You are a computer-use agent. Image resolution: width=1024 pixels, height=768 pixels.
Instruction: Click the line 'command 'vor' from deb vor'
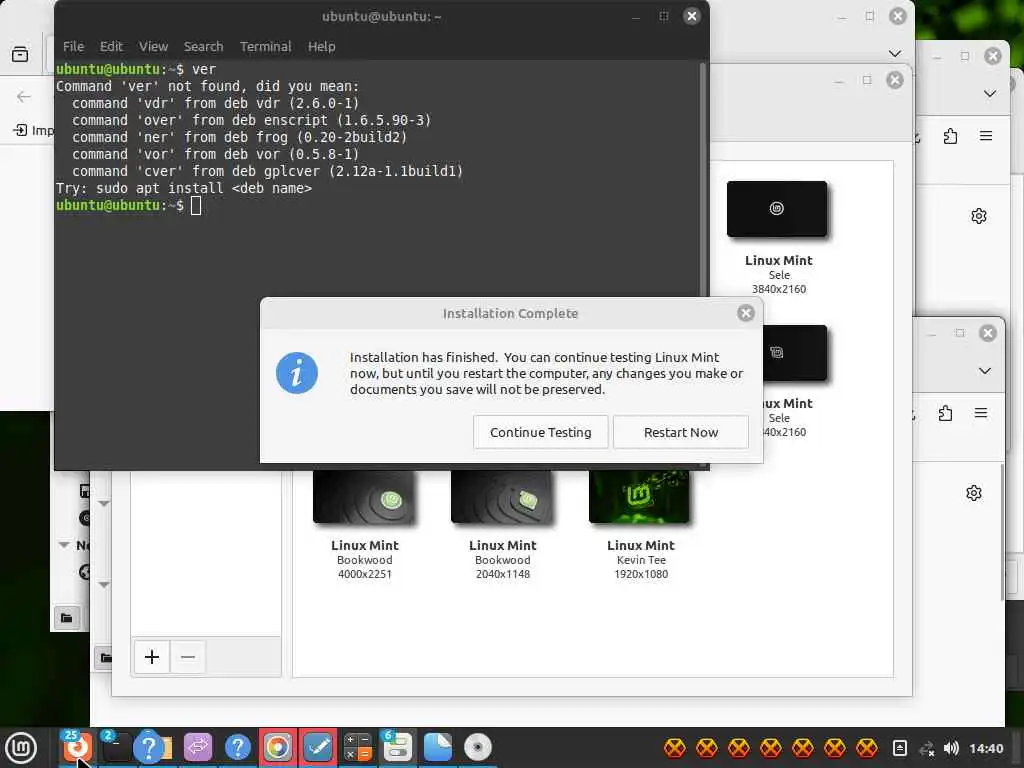(216, 154)
